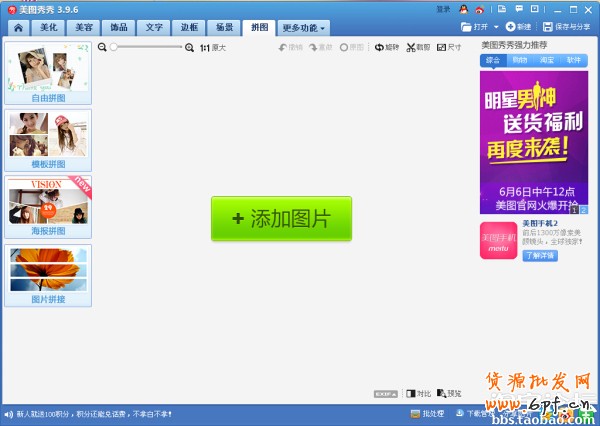This screenshot has width=600, height=426.
Task: Click the 1:1 original size (原大) button
Action: tap(213, 47)
